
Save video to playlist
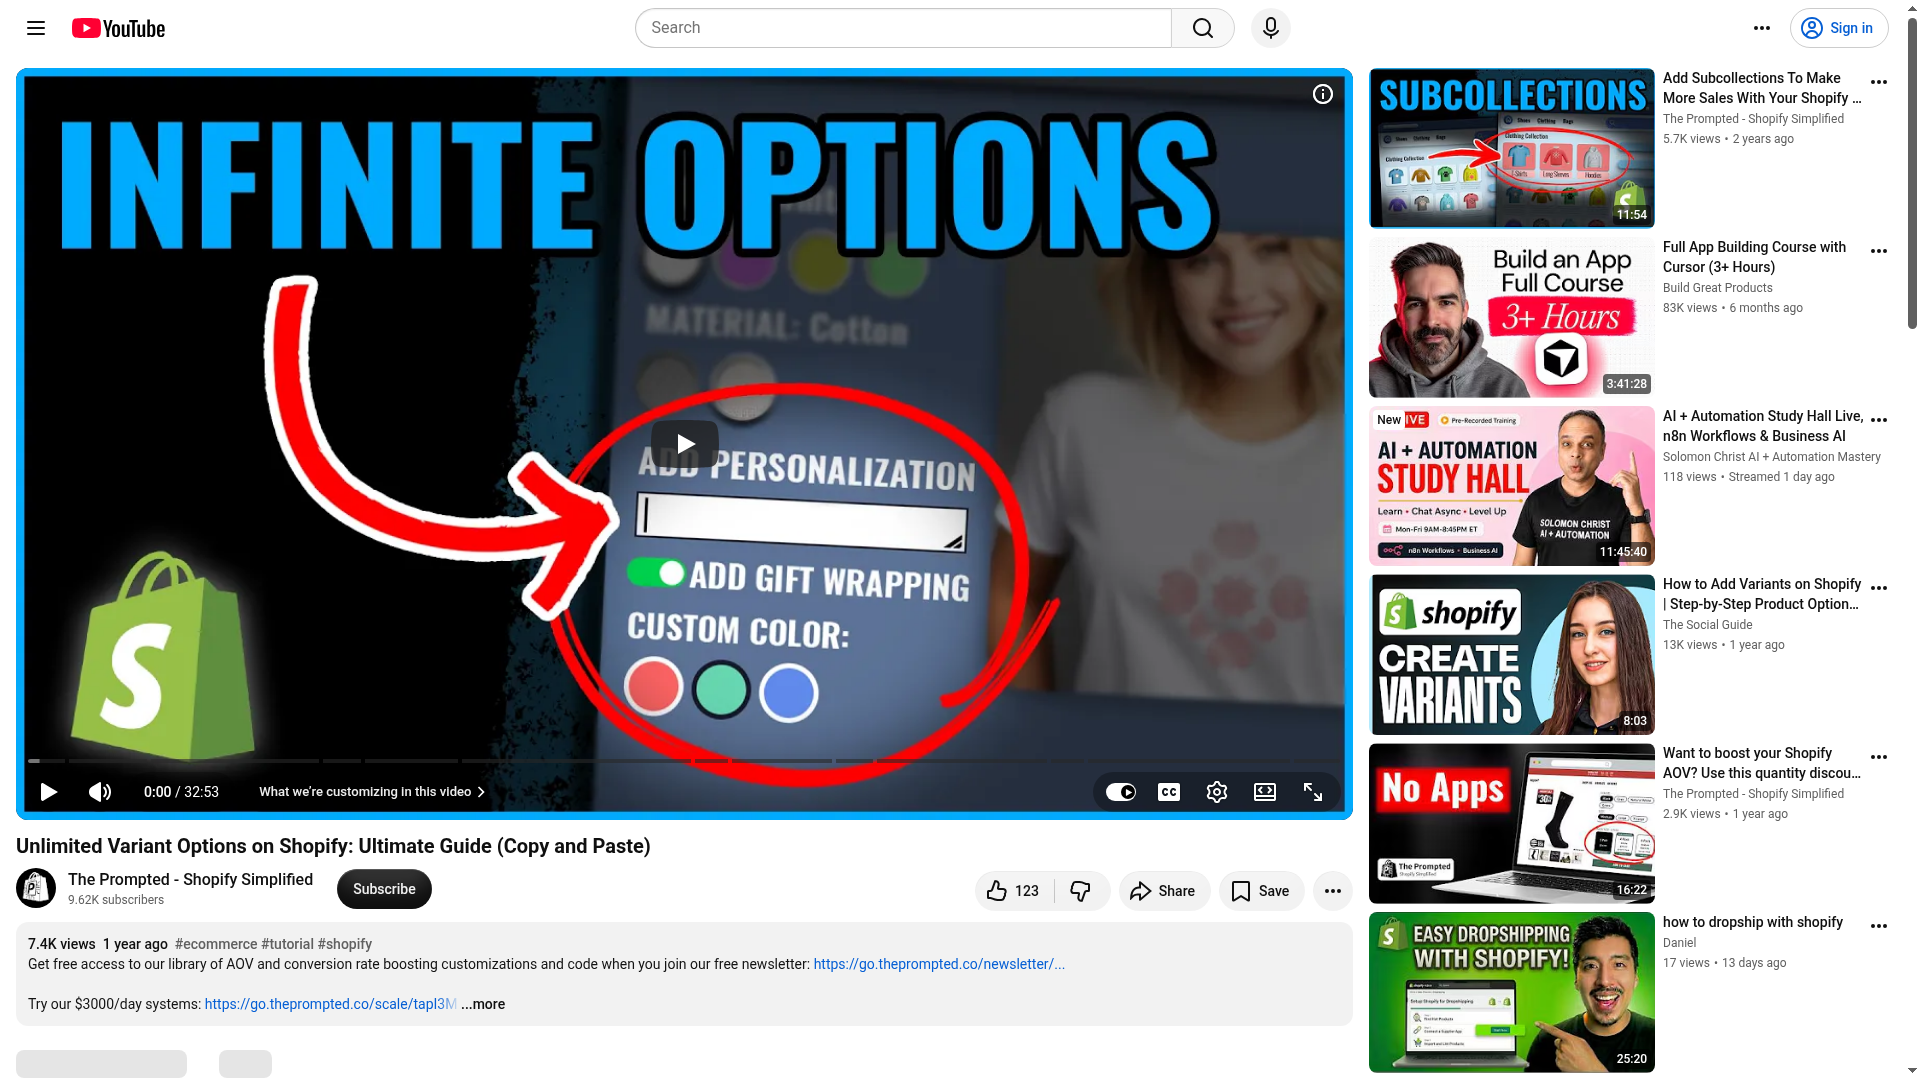tap(1261, 891)
